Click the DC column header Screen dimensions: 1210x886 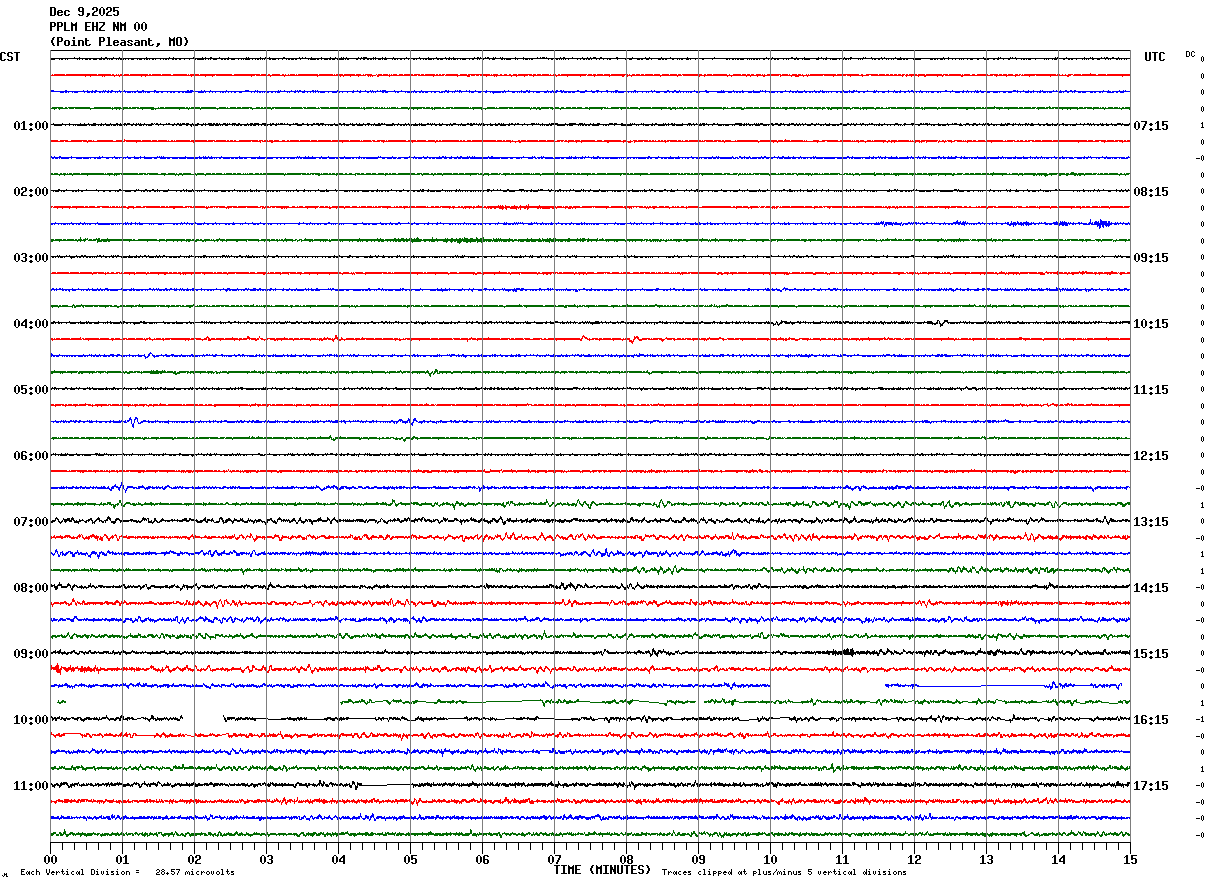1190,54
